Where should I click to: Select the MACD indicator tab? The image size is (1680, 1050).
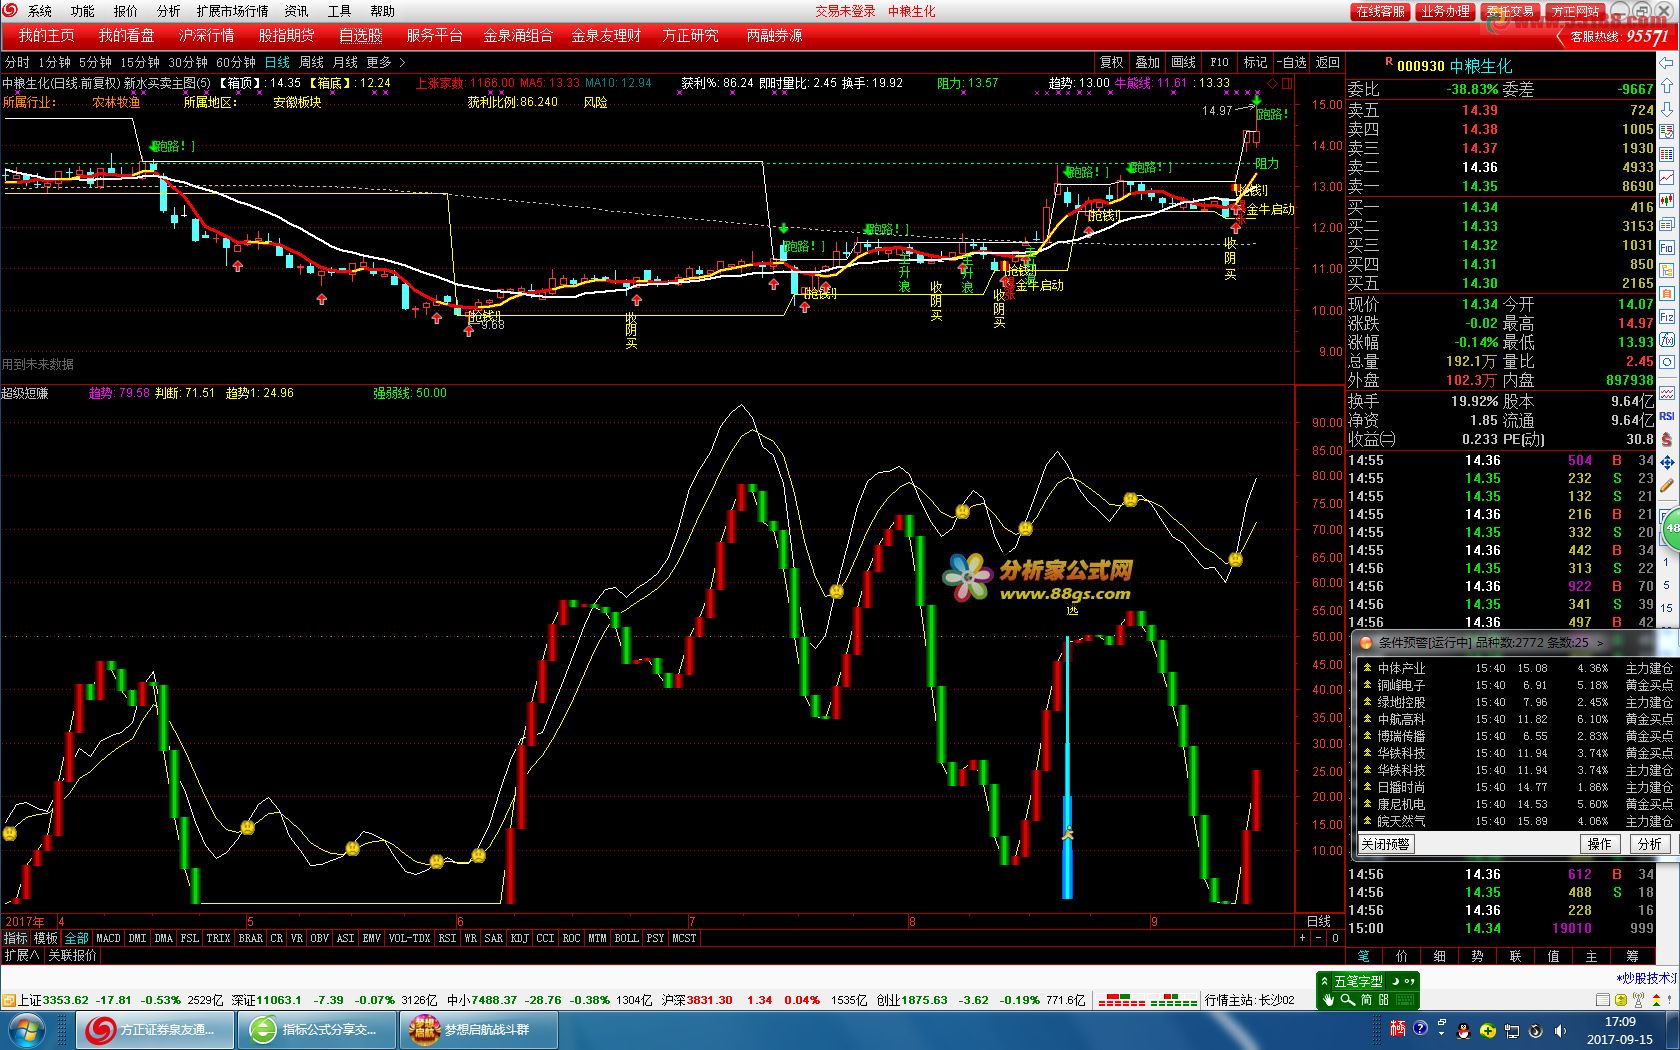pos(108,938)
